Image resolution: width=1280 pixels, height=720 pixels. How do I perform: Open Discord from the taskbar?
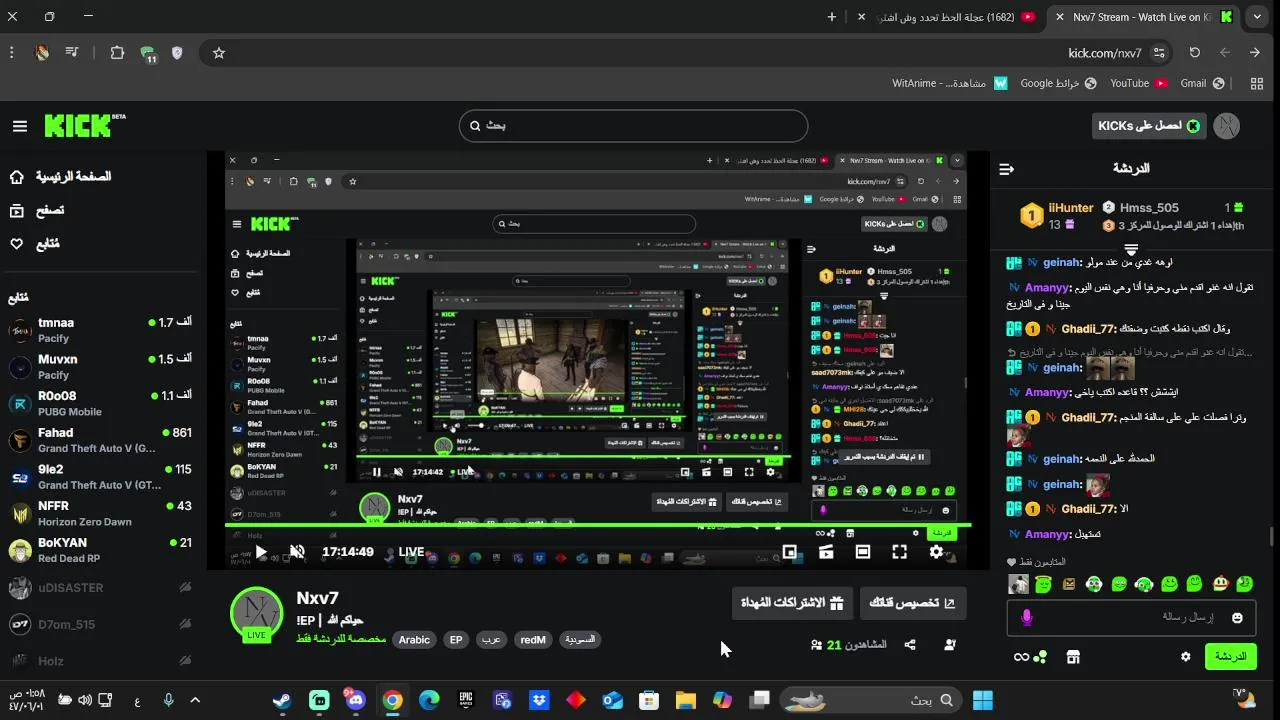pyautogui.click(x=355, y=699)
